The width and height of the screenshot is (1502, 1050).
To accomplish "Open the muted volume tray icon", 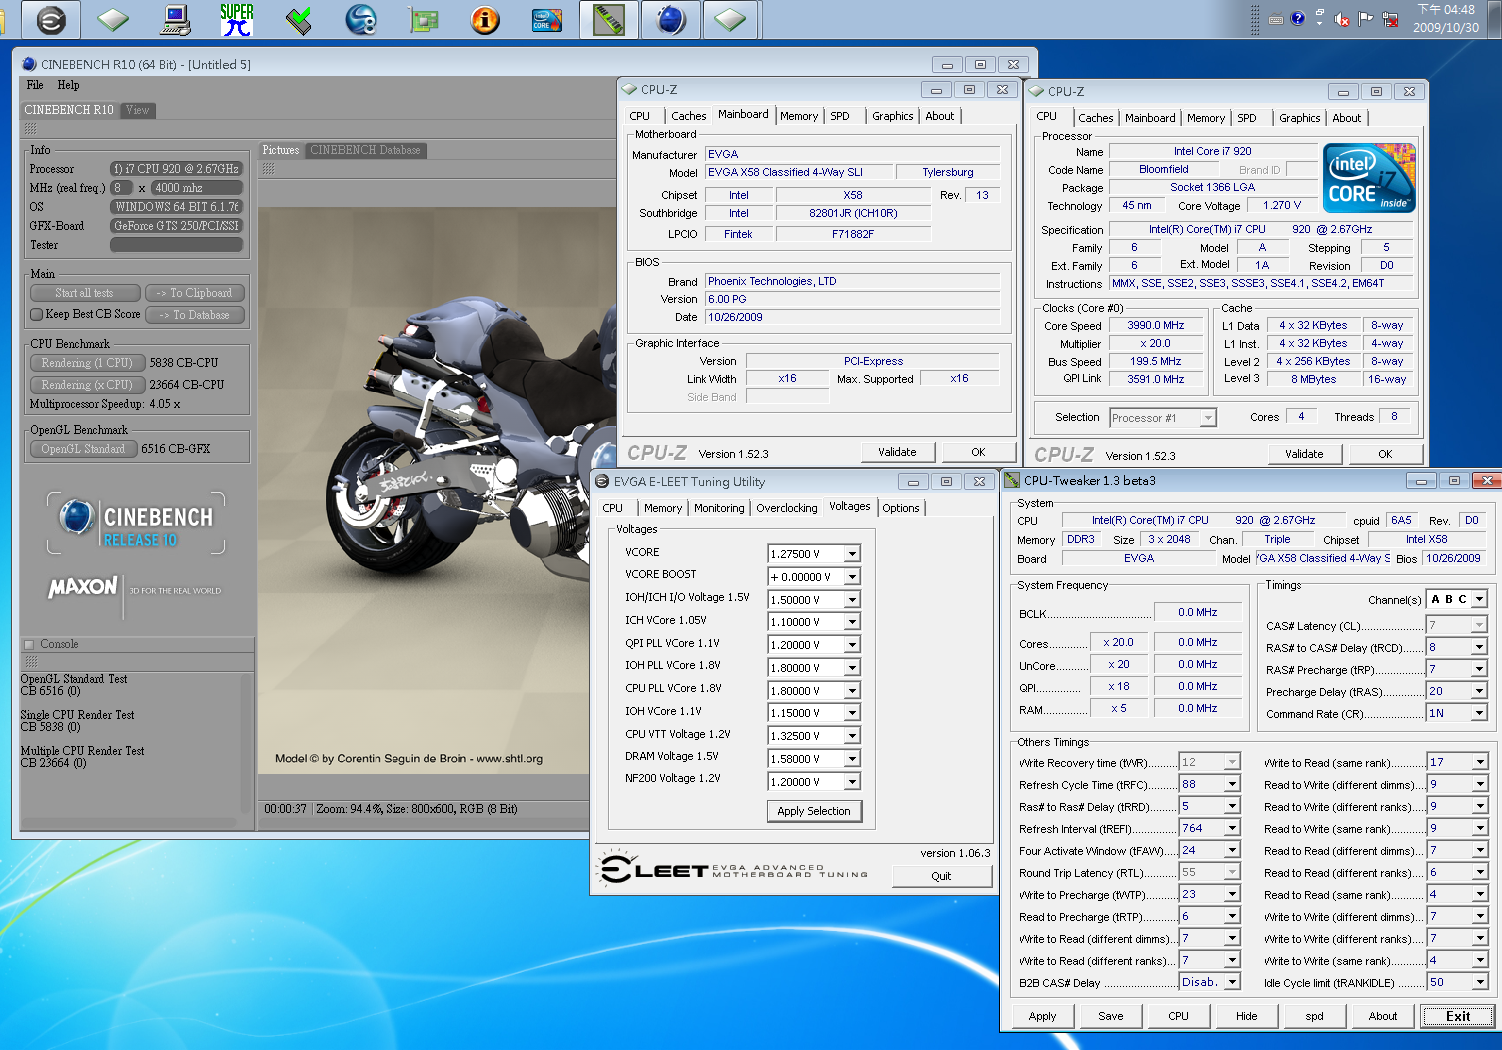I will point(1343,19).
